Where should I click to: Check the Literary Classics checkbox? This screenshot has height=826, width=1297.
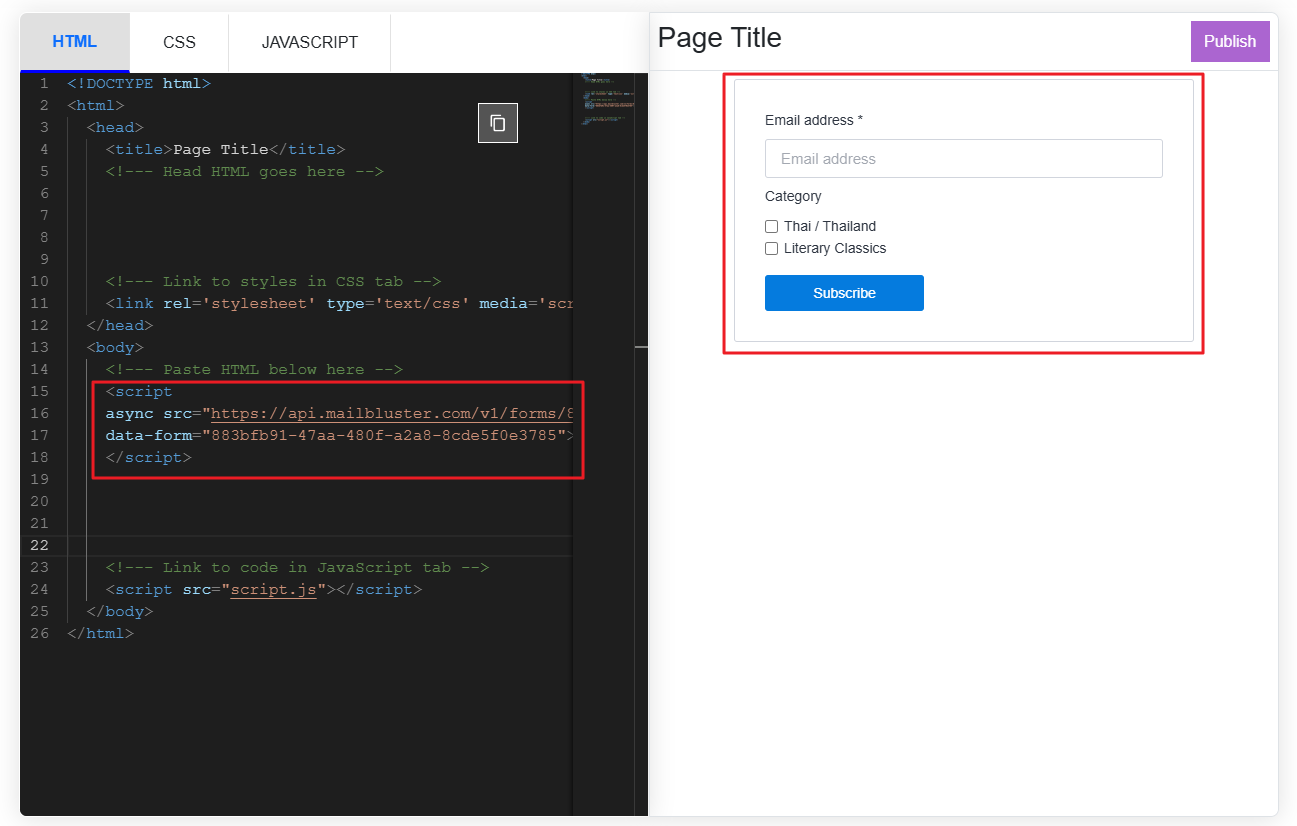771,249
